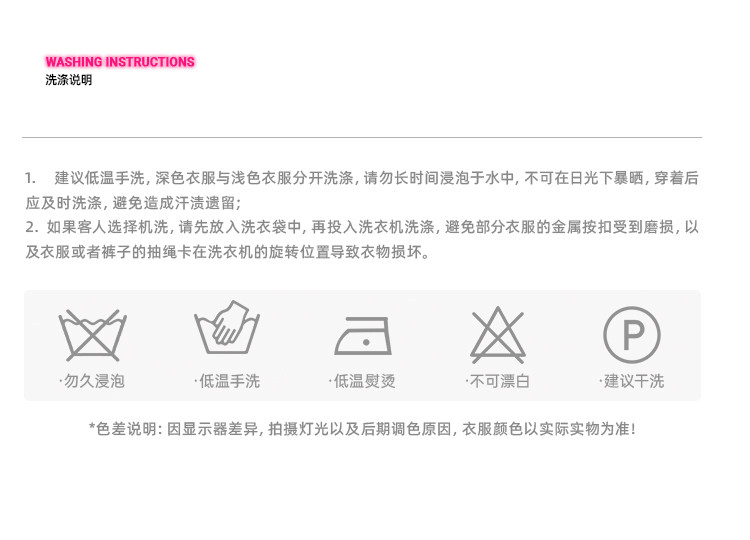
Task: Click the 色差说明 color disclaimer note
Action: [363, 429]
